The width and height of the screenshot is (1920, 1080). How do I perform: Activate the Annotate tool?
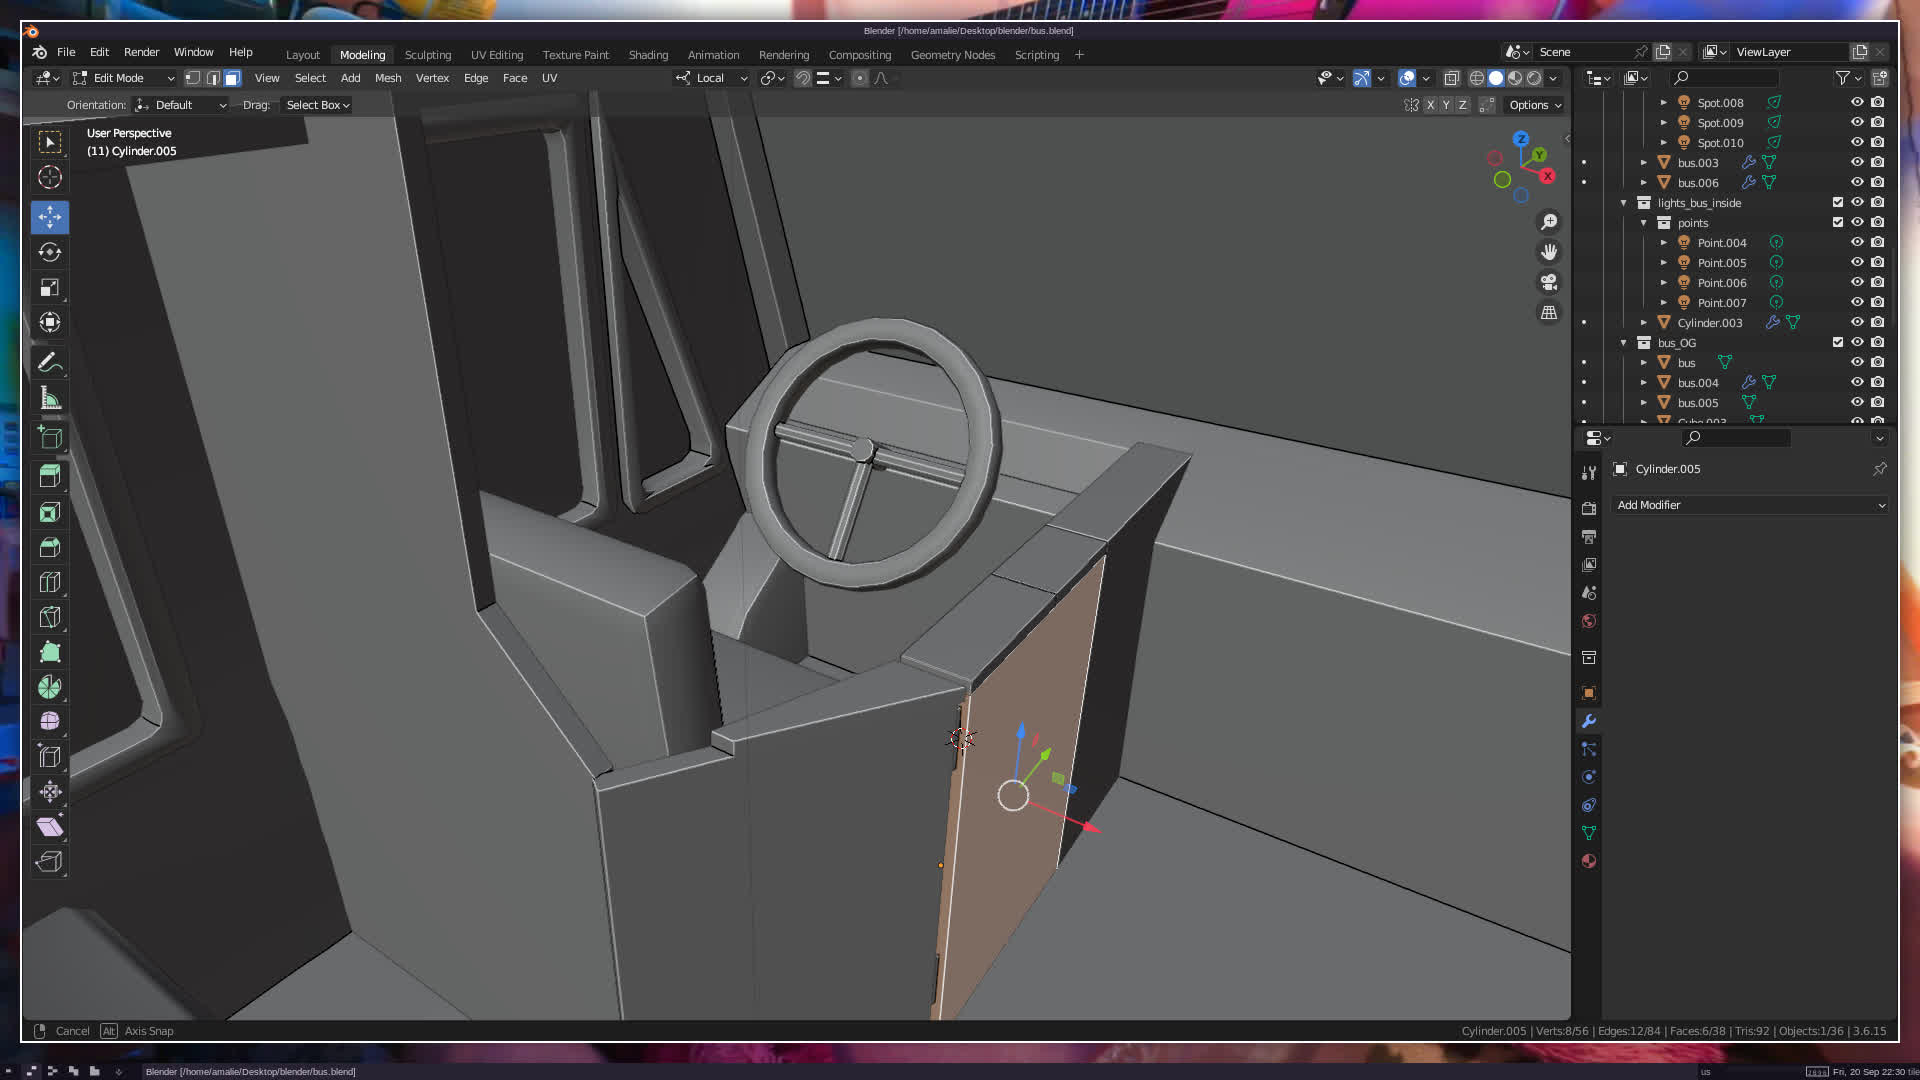point(49,363)
